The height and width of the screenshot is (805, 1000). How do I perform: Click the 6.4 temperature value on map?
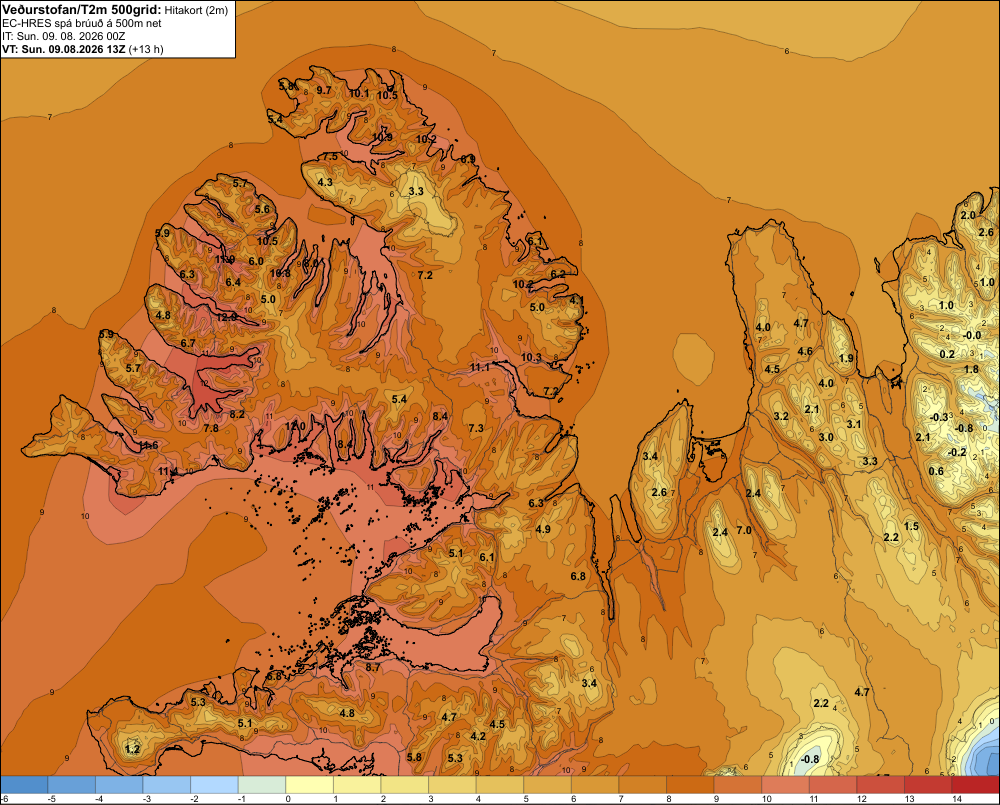233,282
